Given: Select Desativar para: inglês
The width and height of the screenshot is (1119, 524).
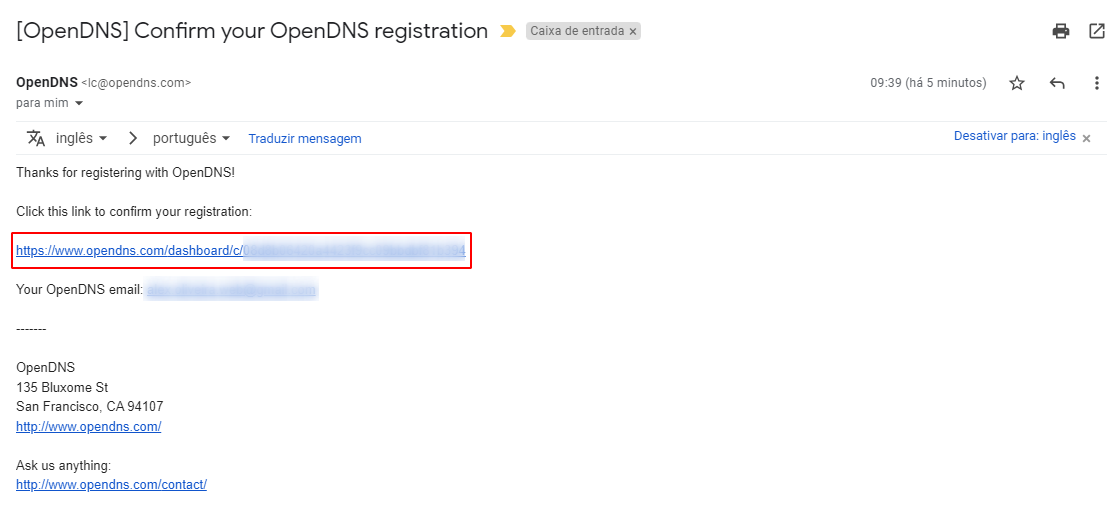Looking at the screenshot, I should point(1015,136).
